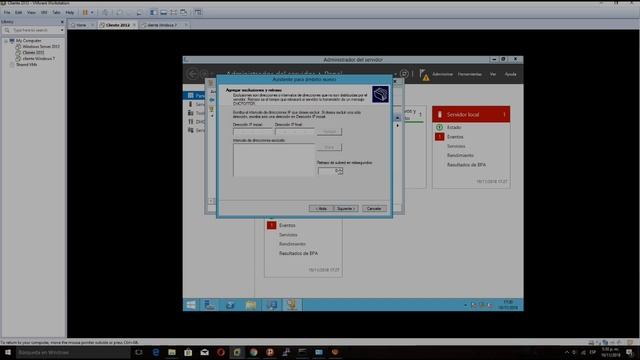Image resolution: width=640 pixels, height=360 pixels.
Task: Click the red Eventos alert badge in the lower tile
Action: click(271, 225)
